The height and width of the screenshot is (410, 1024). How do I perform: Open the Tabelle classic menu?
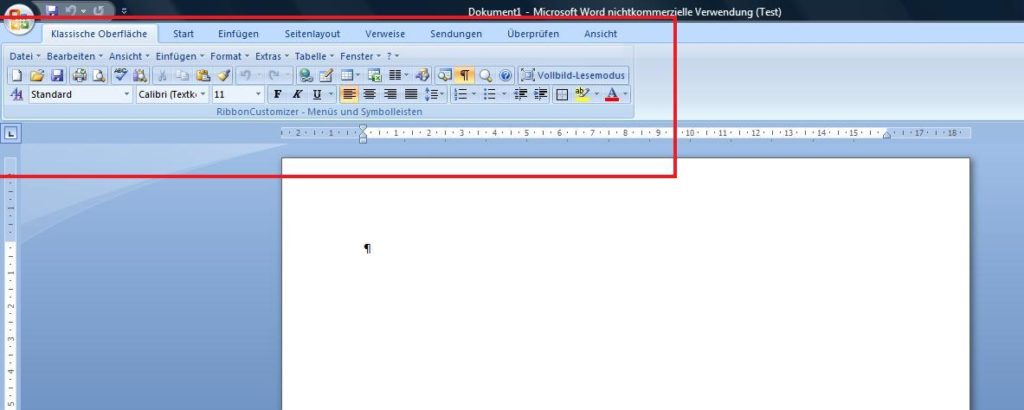[314, 56]
